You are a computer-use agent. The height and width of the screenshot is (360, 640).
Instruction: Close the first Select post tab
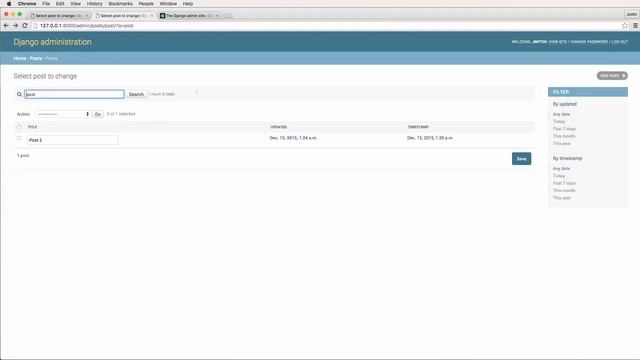87,16
